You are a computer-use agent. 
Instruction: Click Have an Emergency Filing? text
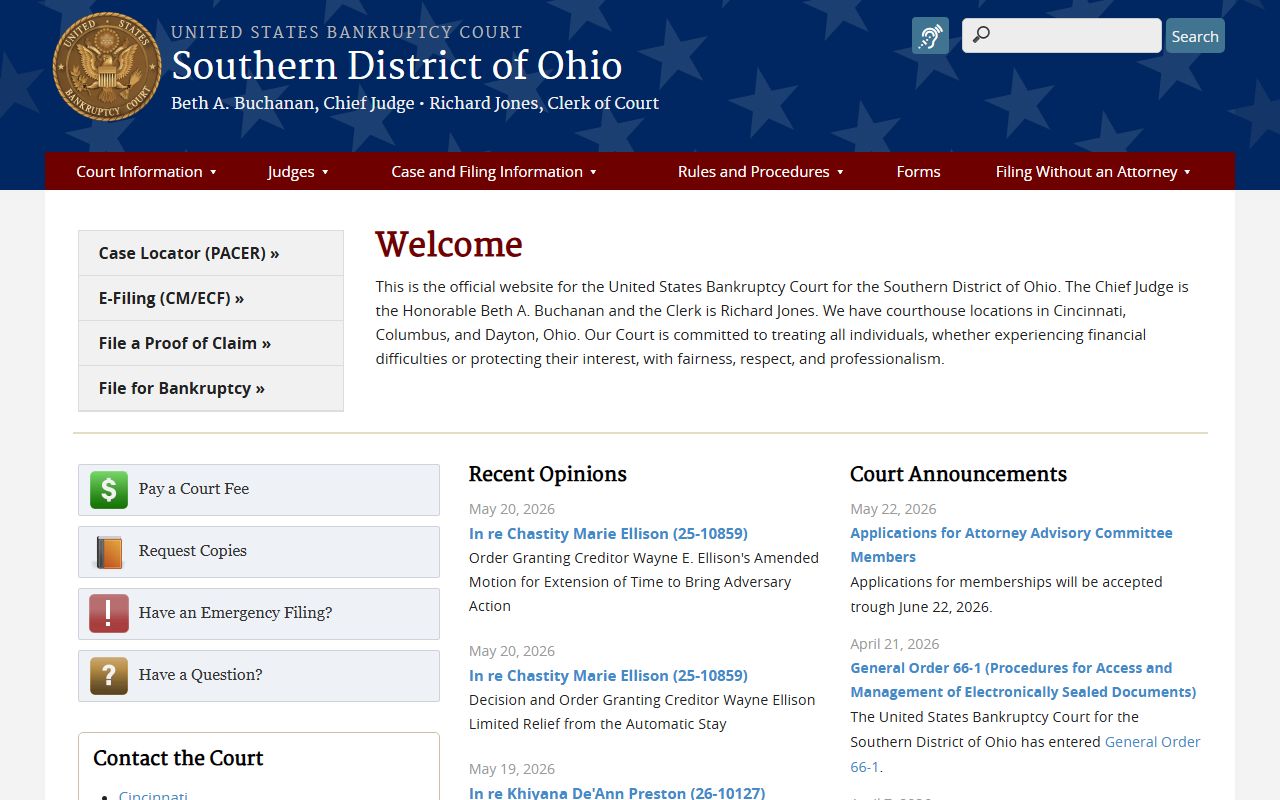[x=235, y=613]
